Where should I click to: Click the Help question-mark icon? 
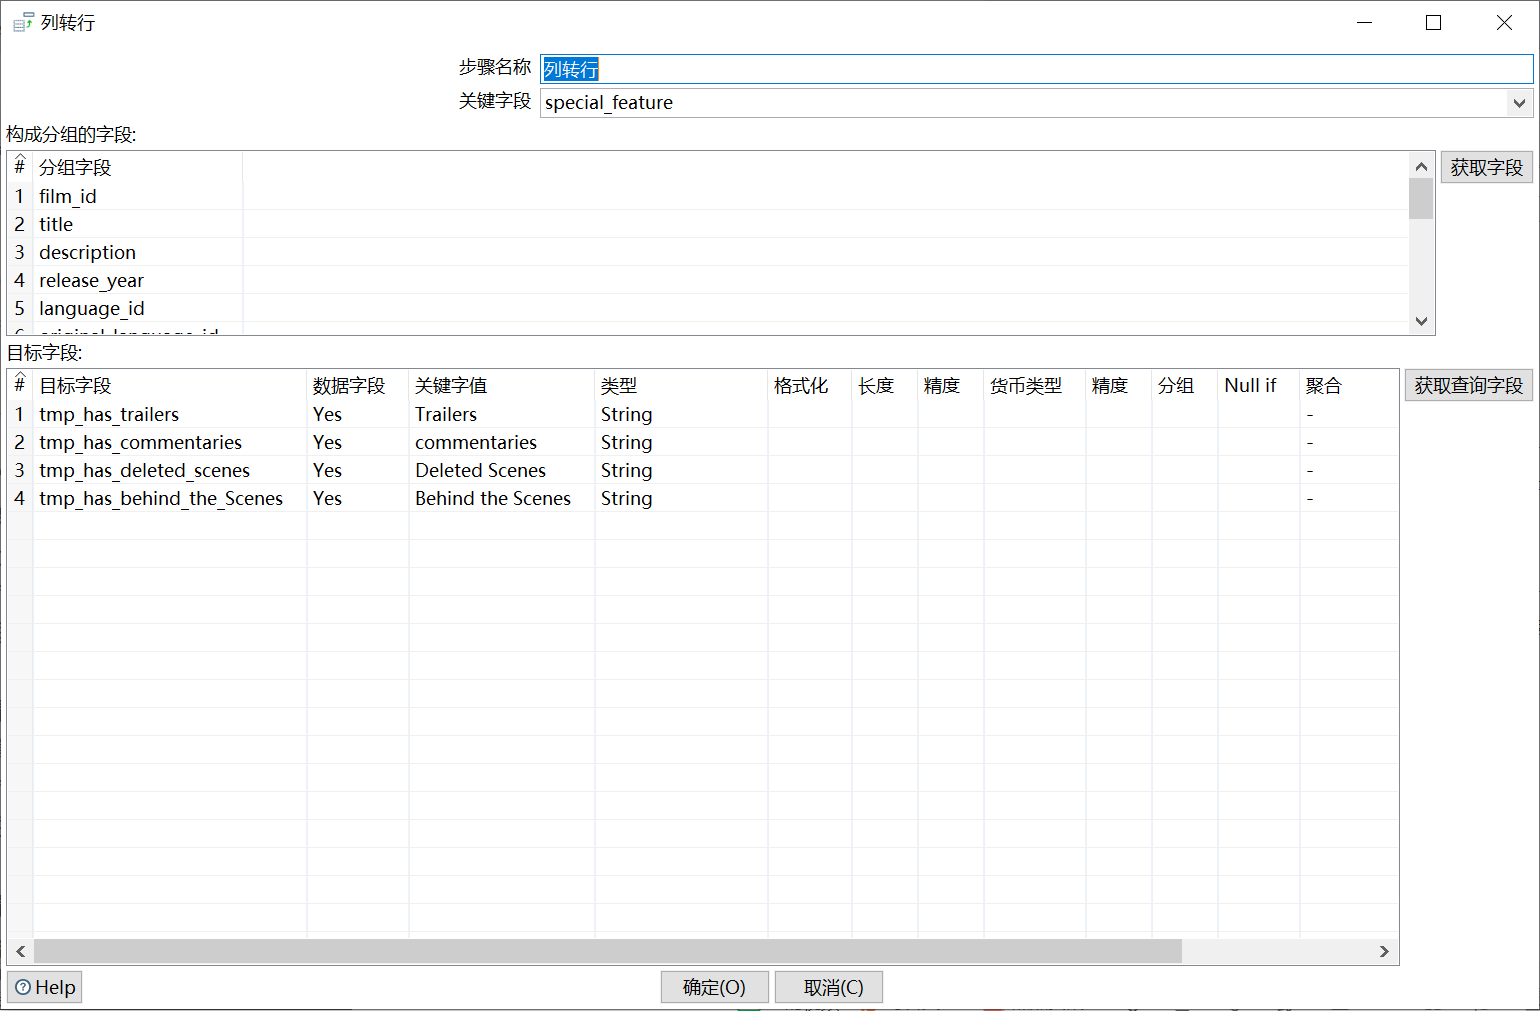coord(24,987)
